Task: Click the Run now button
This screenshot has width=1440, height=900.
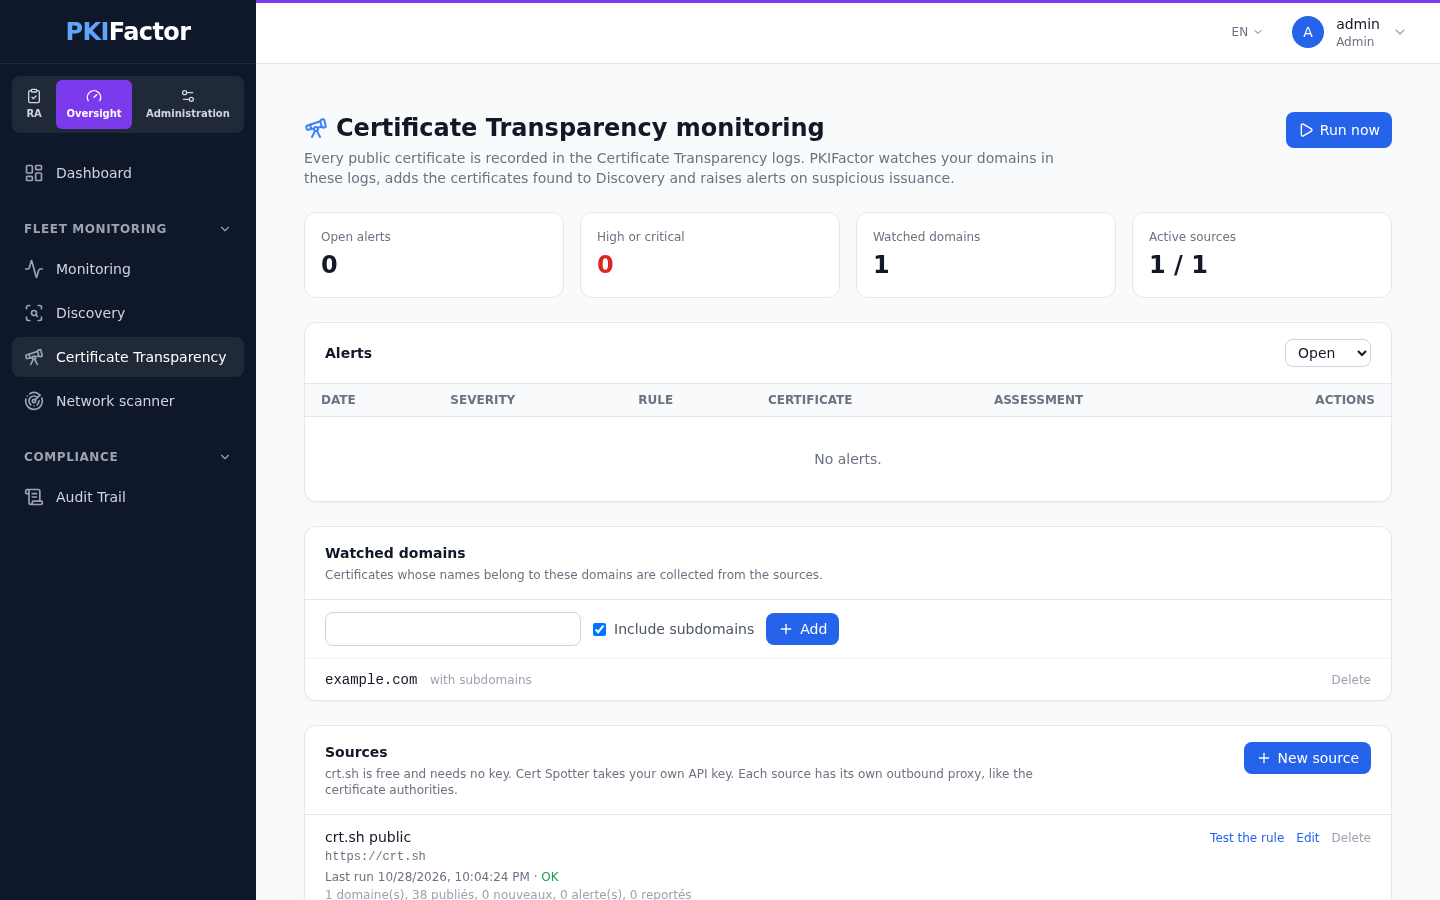Action: click(x=1339, y=130)
